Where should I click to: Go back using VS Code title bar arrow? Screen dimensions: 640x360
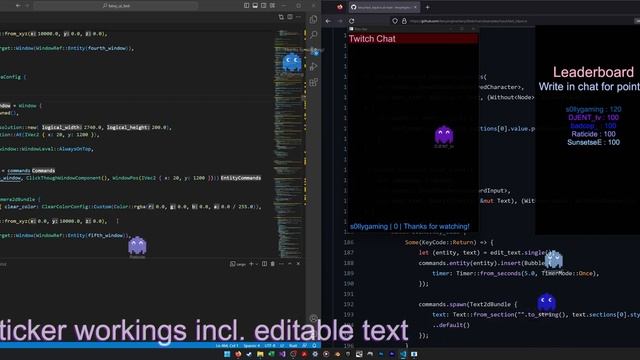click(x=18, y=6)
